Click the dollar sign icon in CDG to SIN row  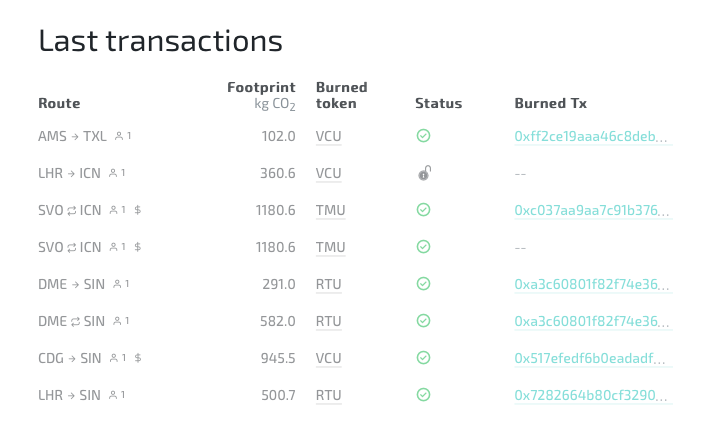pyautogui.click(x=138, y=358)
